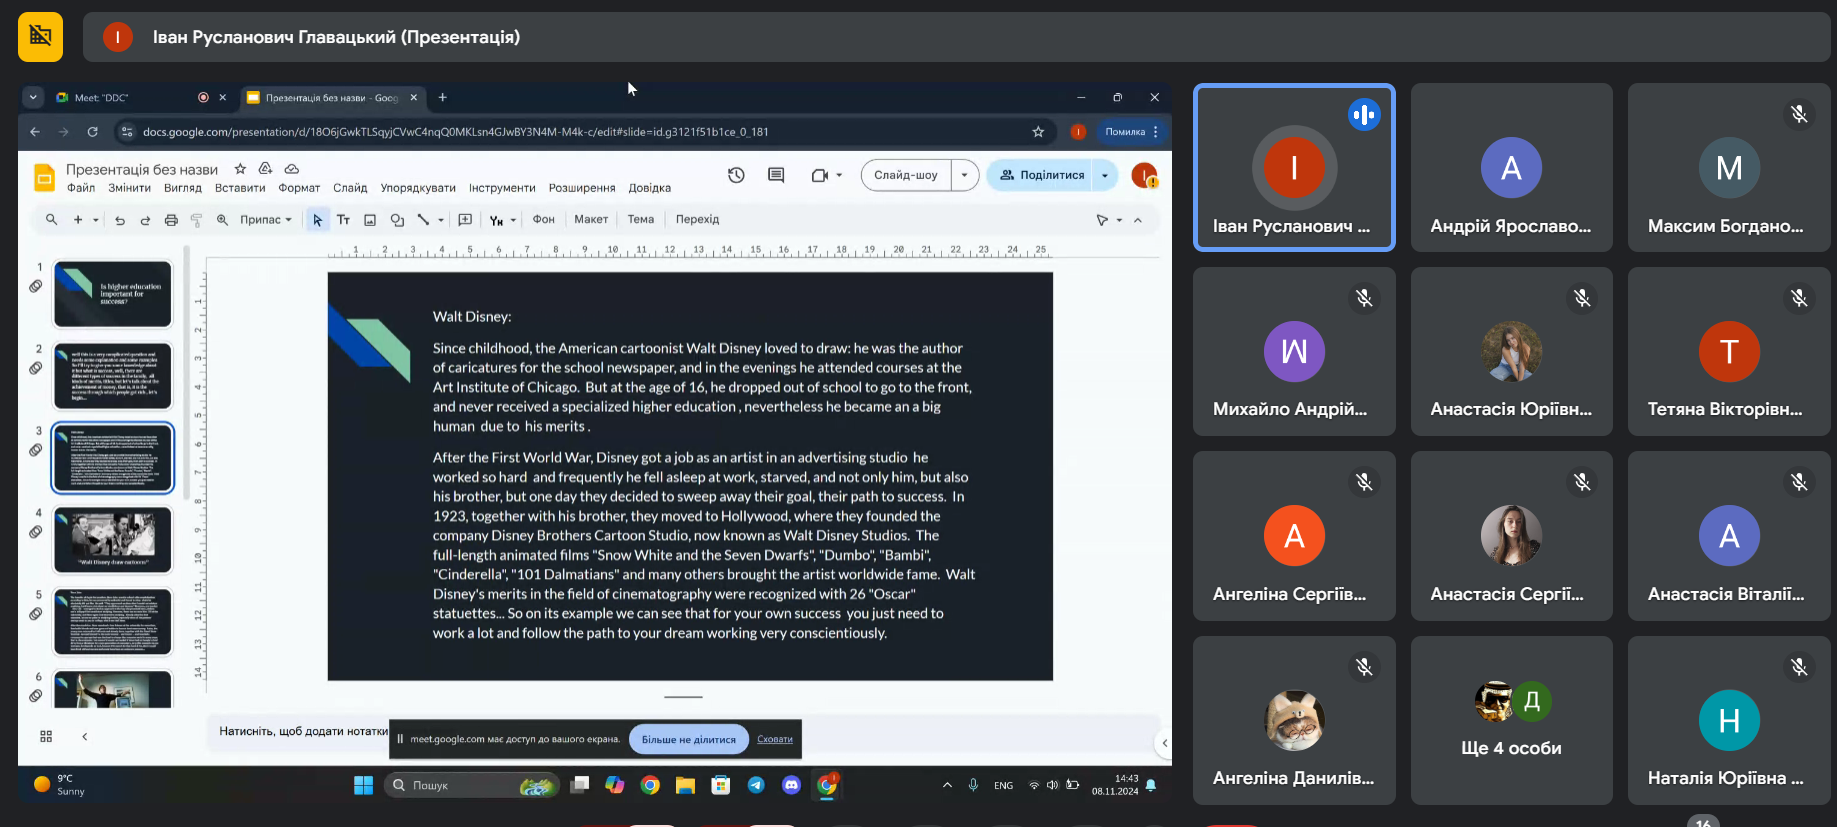1837x827 pixels.
Task: Click the muted microphone icon on Ангеліна Данилів tile
Action: coord(1364,667)
